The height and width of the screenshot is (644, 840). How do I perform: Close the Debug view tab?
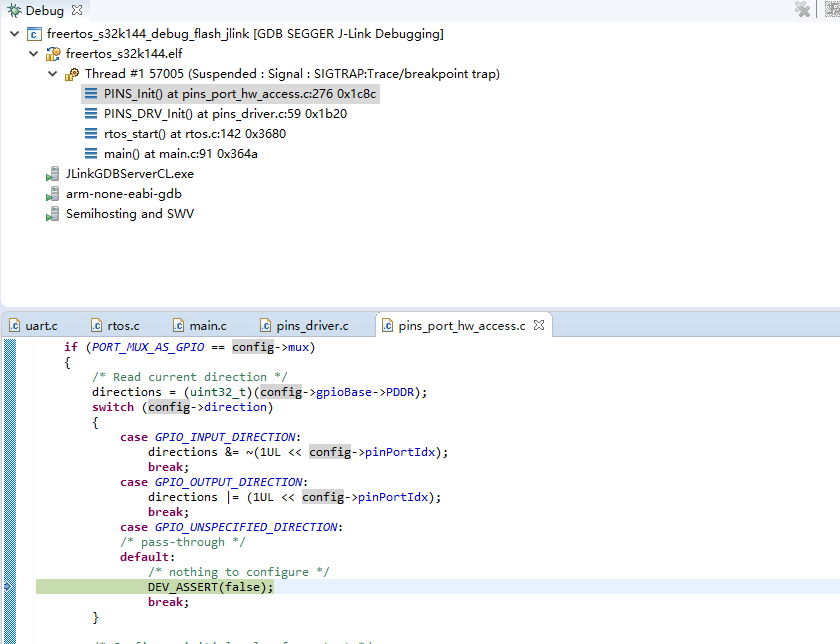[x=77, y=10]
